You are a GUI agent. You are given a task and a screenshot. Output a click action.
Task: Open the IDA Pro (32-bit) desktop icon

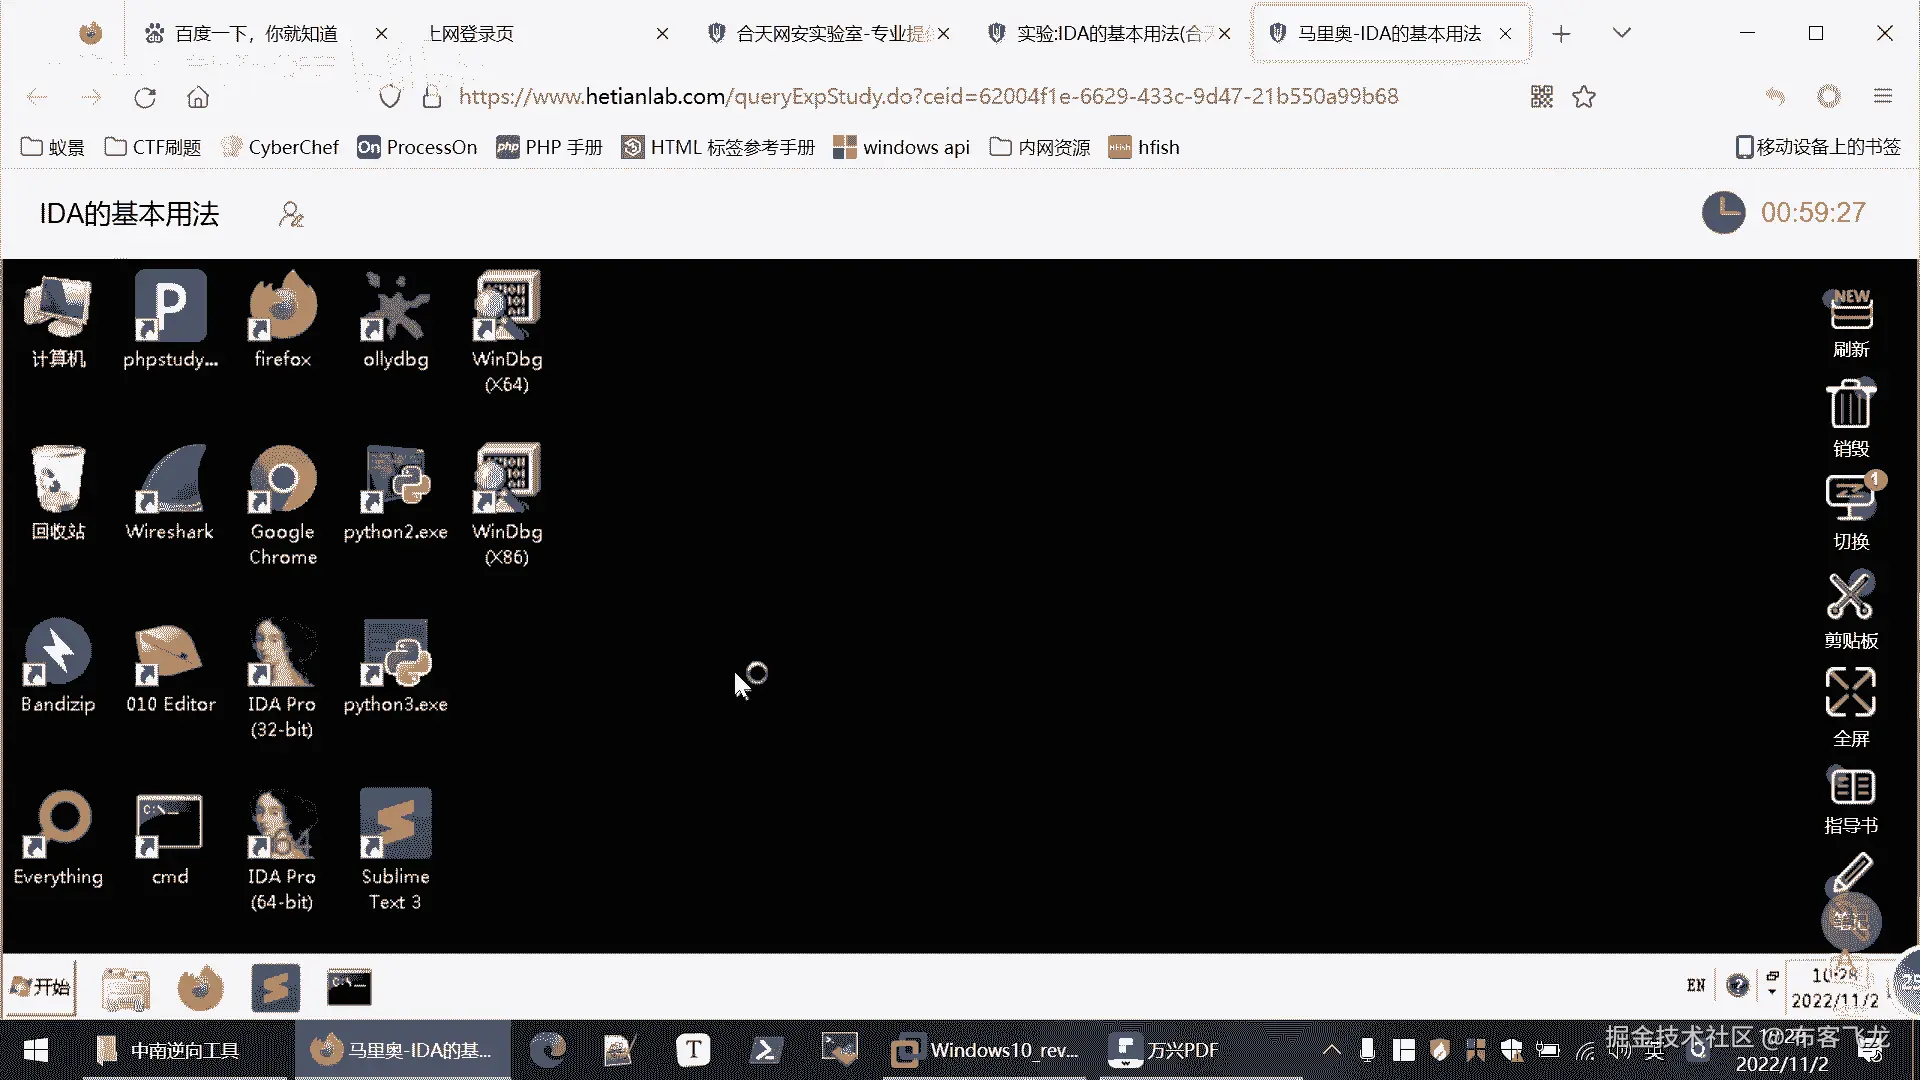coord(282,654)
